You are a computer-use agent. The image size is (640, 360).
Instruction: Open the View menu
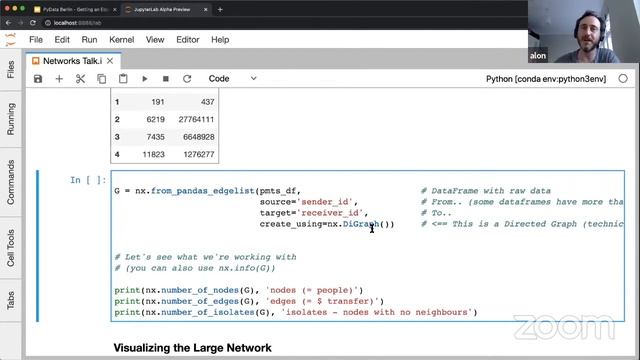[x=155, y=40]
